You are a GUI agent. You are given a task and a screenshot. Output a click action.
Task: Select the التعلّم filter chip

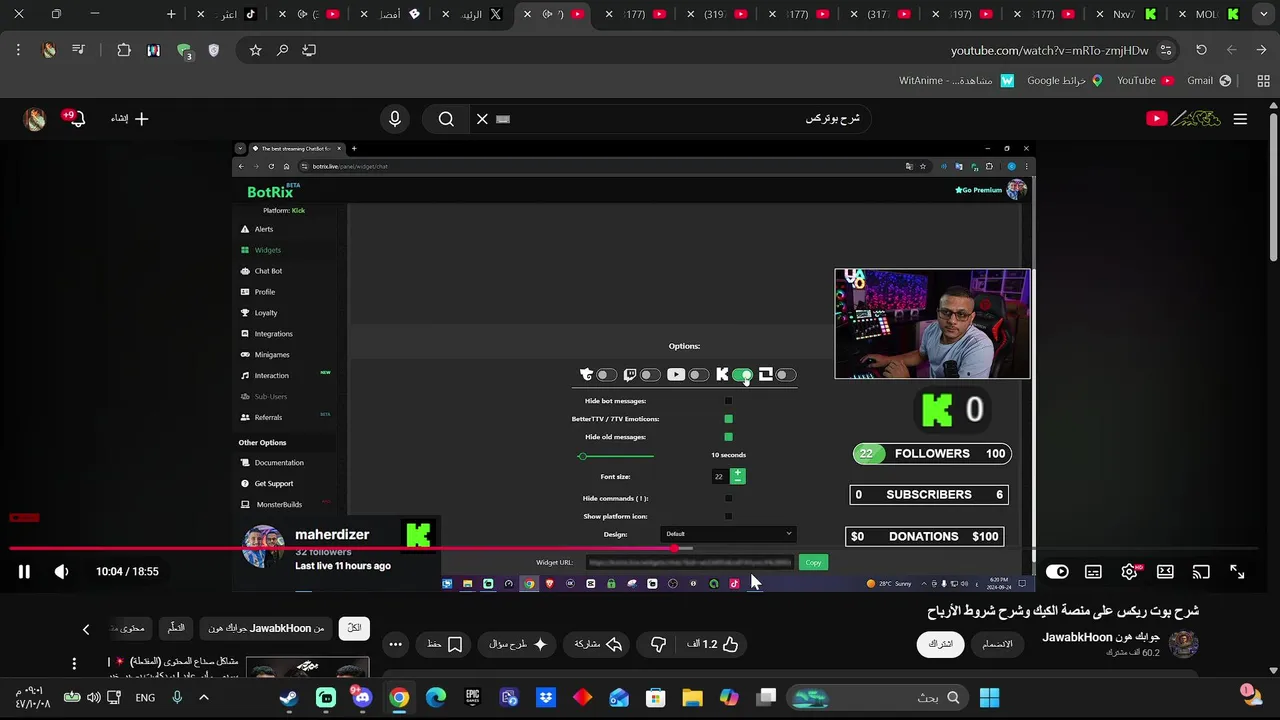(176, 628)
